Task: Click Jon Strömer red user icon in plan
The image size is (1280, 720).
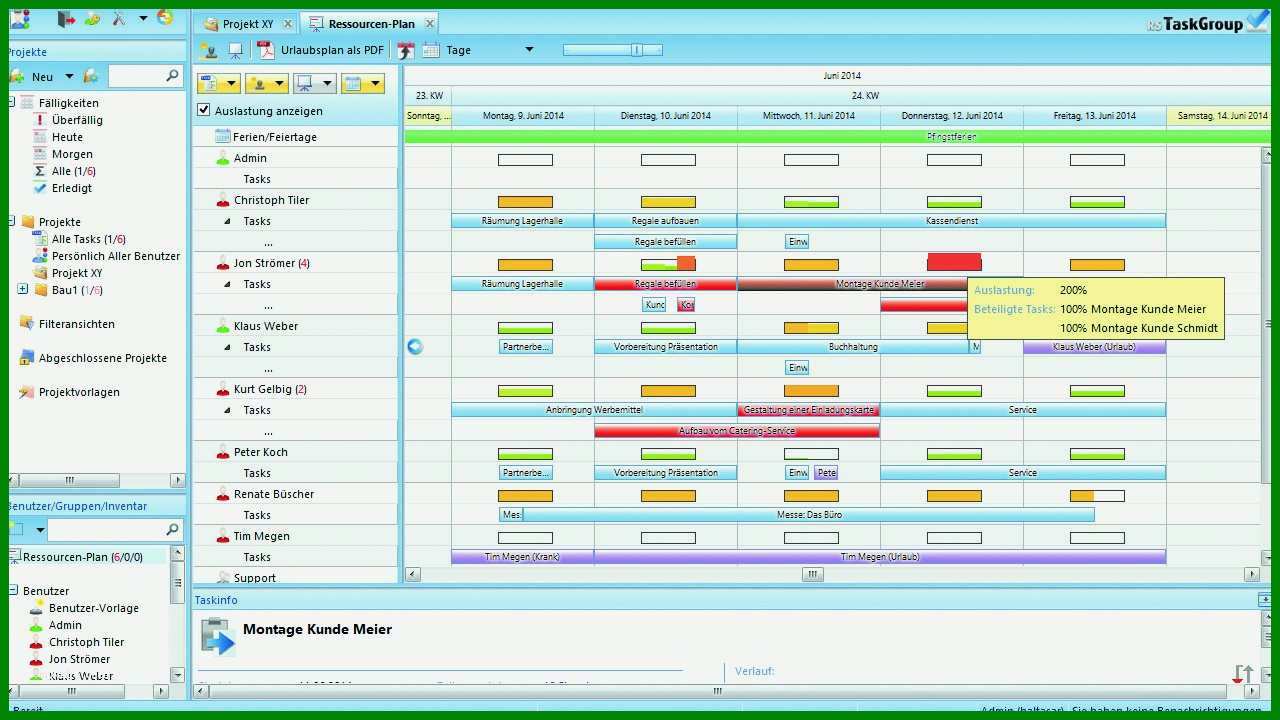Action: (223, 263)
